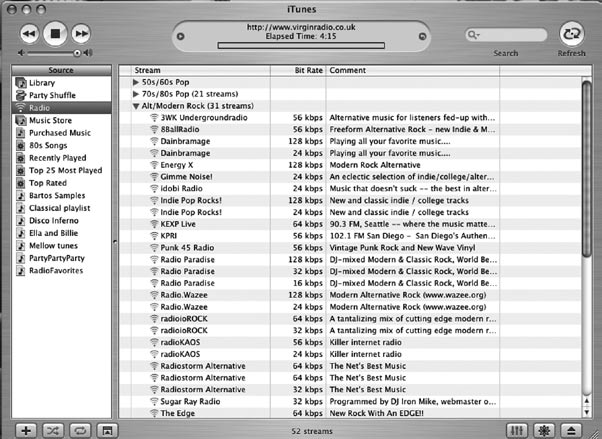
Task: Collapse the Alt/Modern Rock category
Action: [x=136, y=105]
